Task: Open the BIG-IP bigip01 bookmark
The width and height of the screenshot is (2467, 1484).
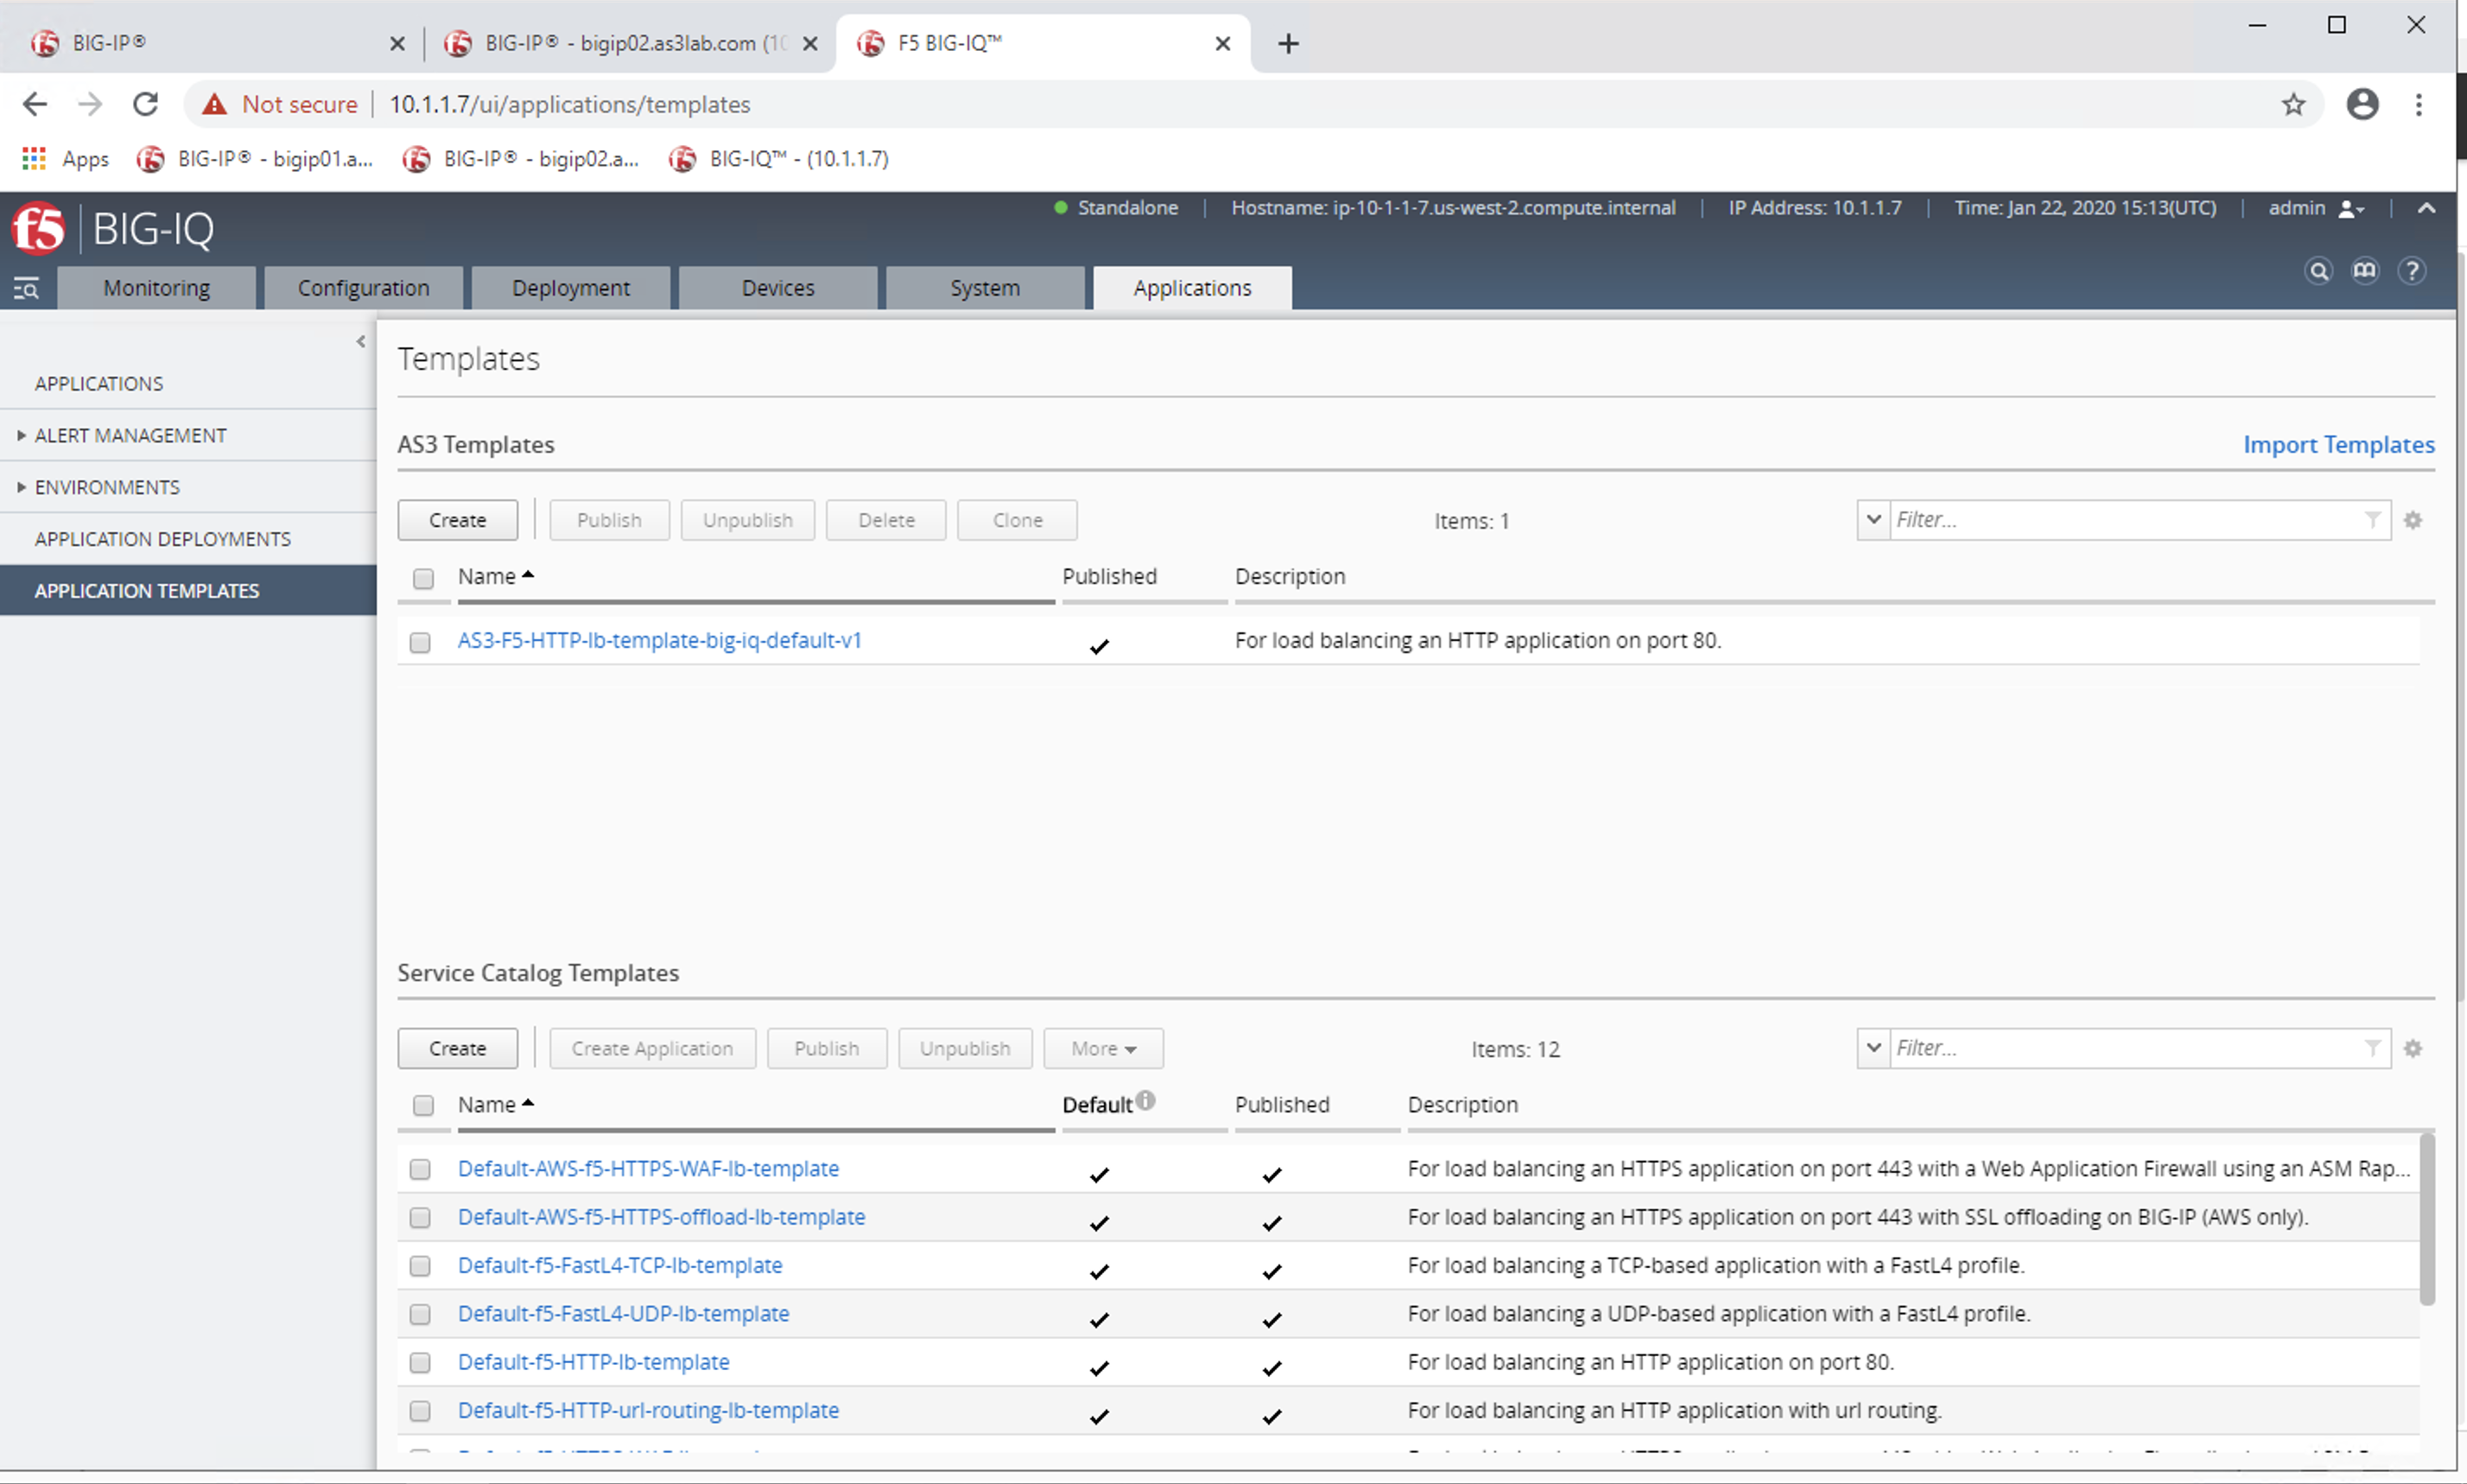Action: [x=255, y=158]
